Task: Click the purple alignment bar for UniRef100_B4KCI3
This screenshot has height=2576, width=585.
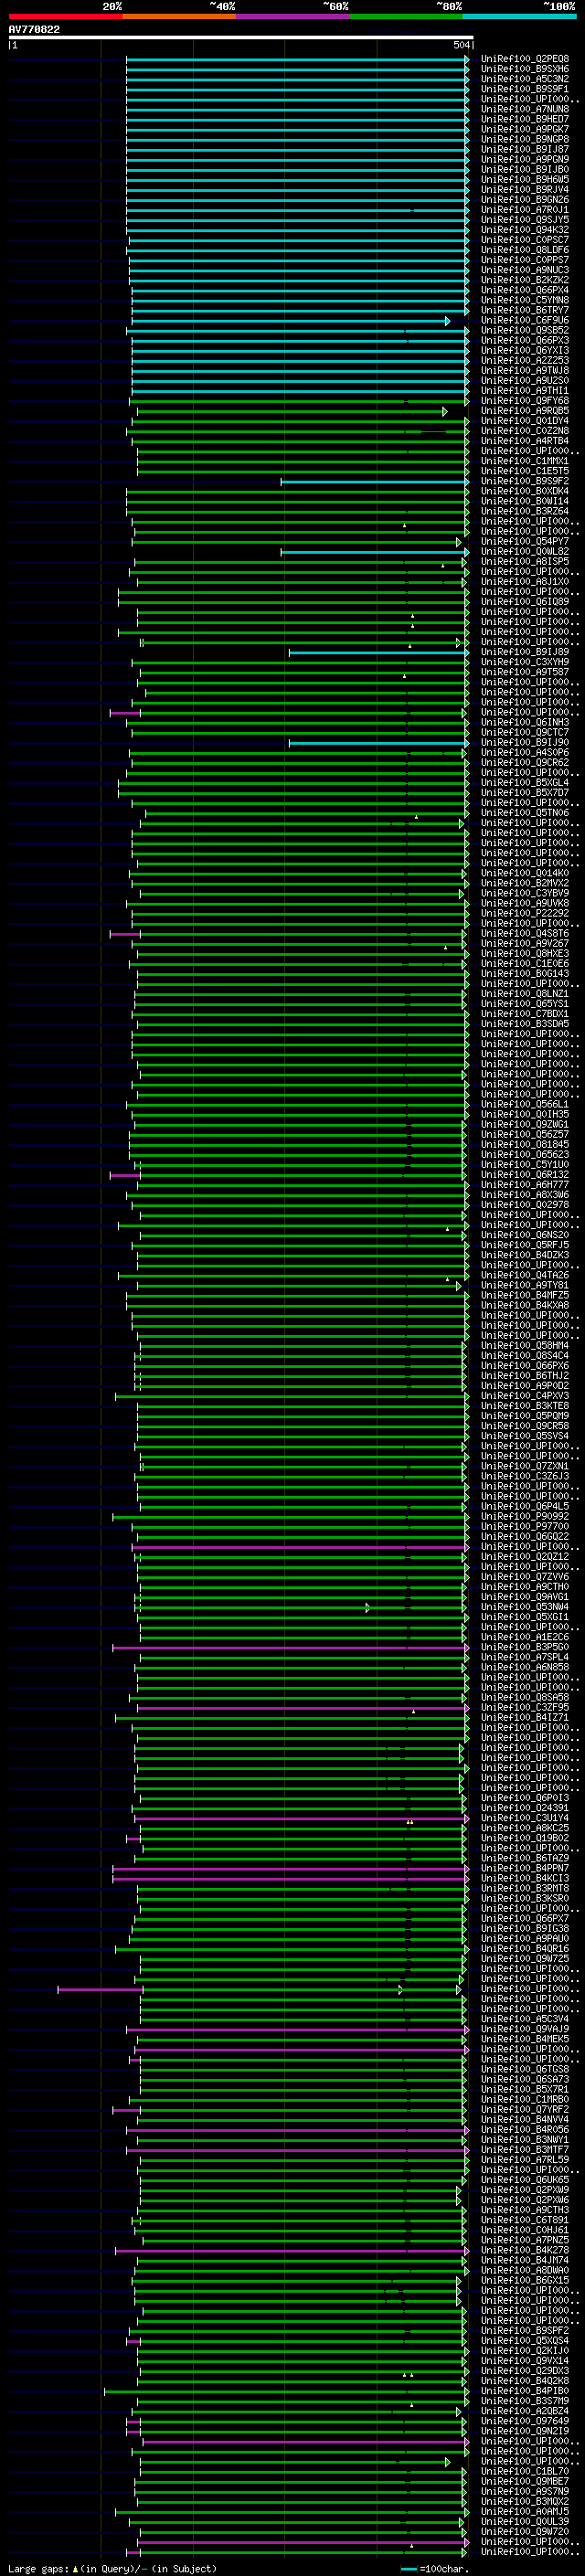Action: pyautogui.click(x=290, y=1878)
